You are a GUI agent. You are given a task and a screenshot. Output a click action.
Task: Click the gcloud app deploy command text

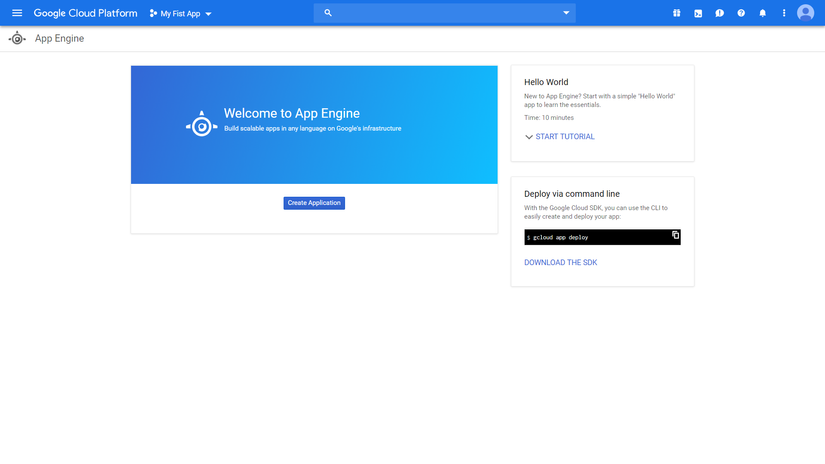tap(560, 237)
